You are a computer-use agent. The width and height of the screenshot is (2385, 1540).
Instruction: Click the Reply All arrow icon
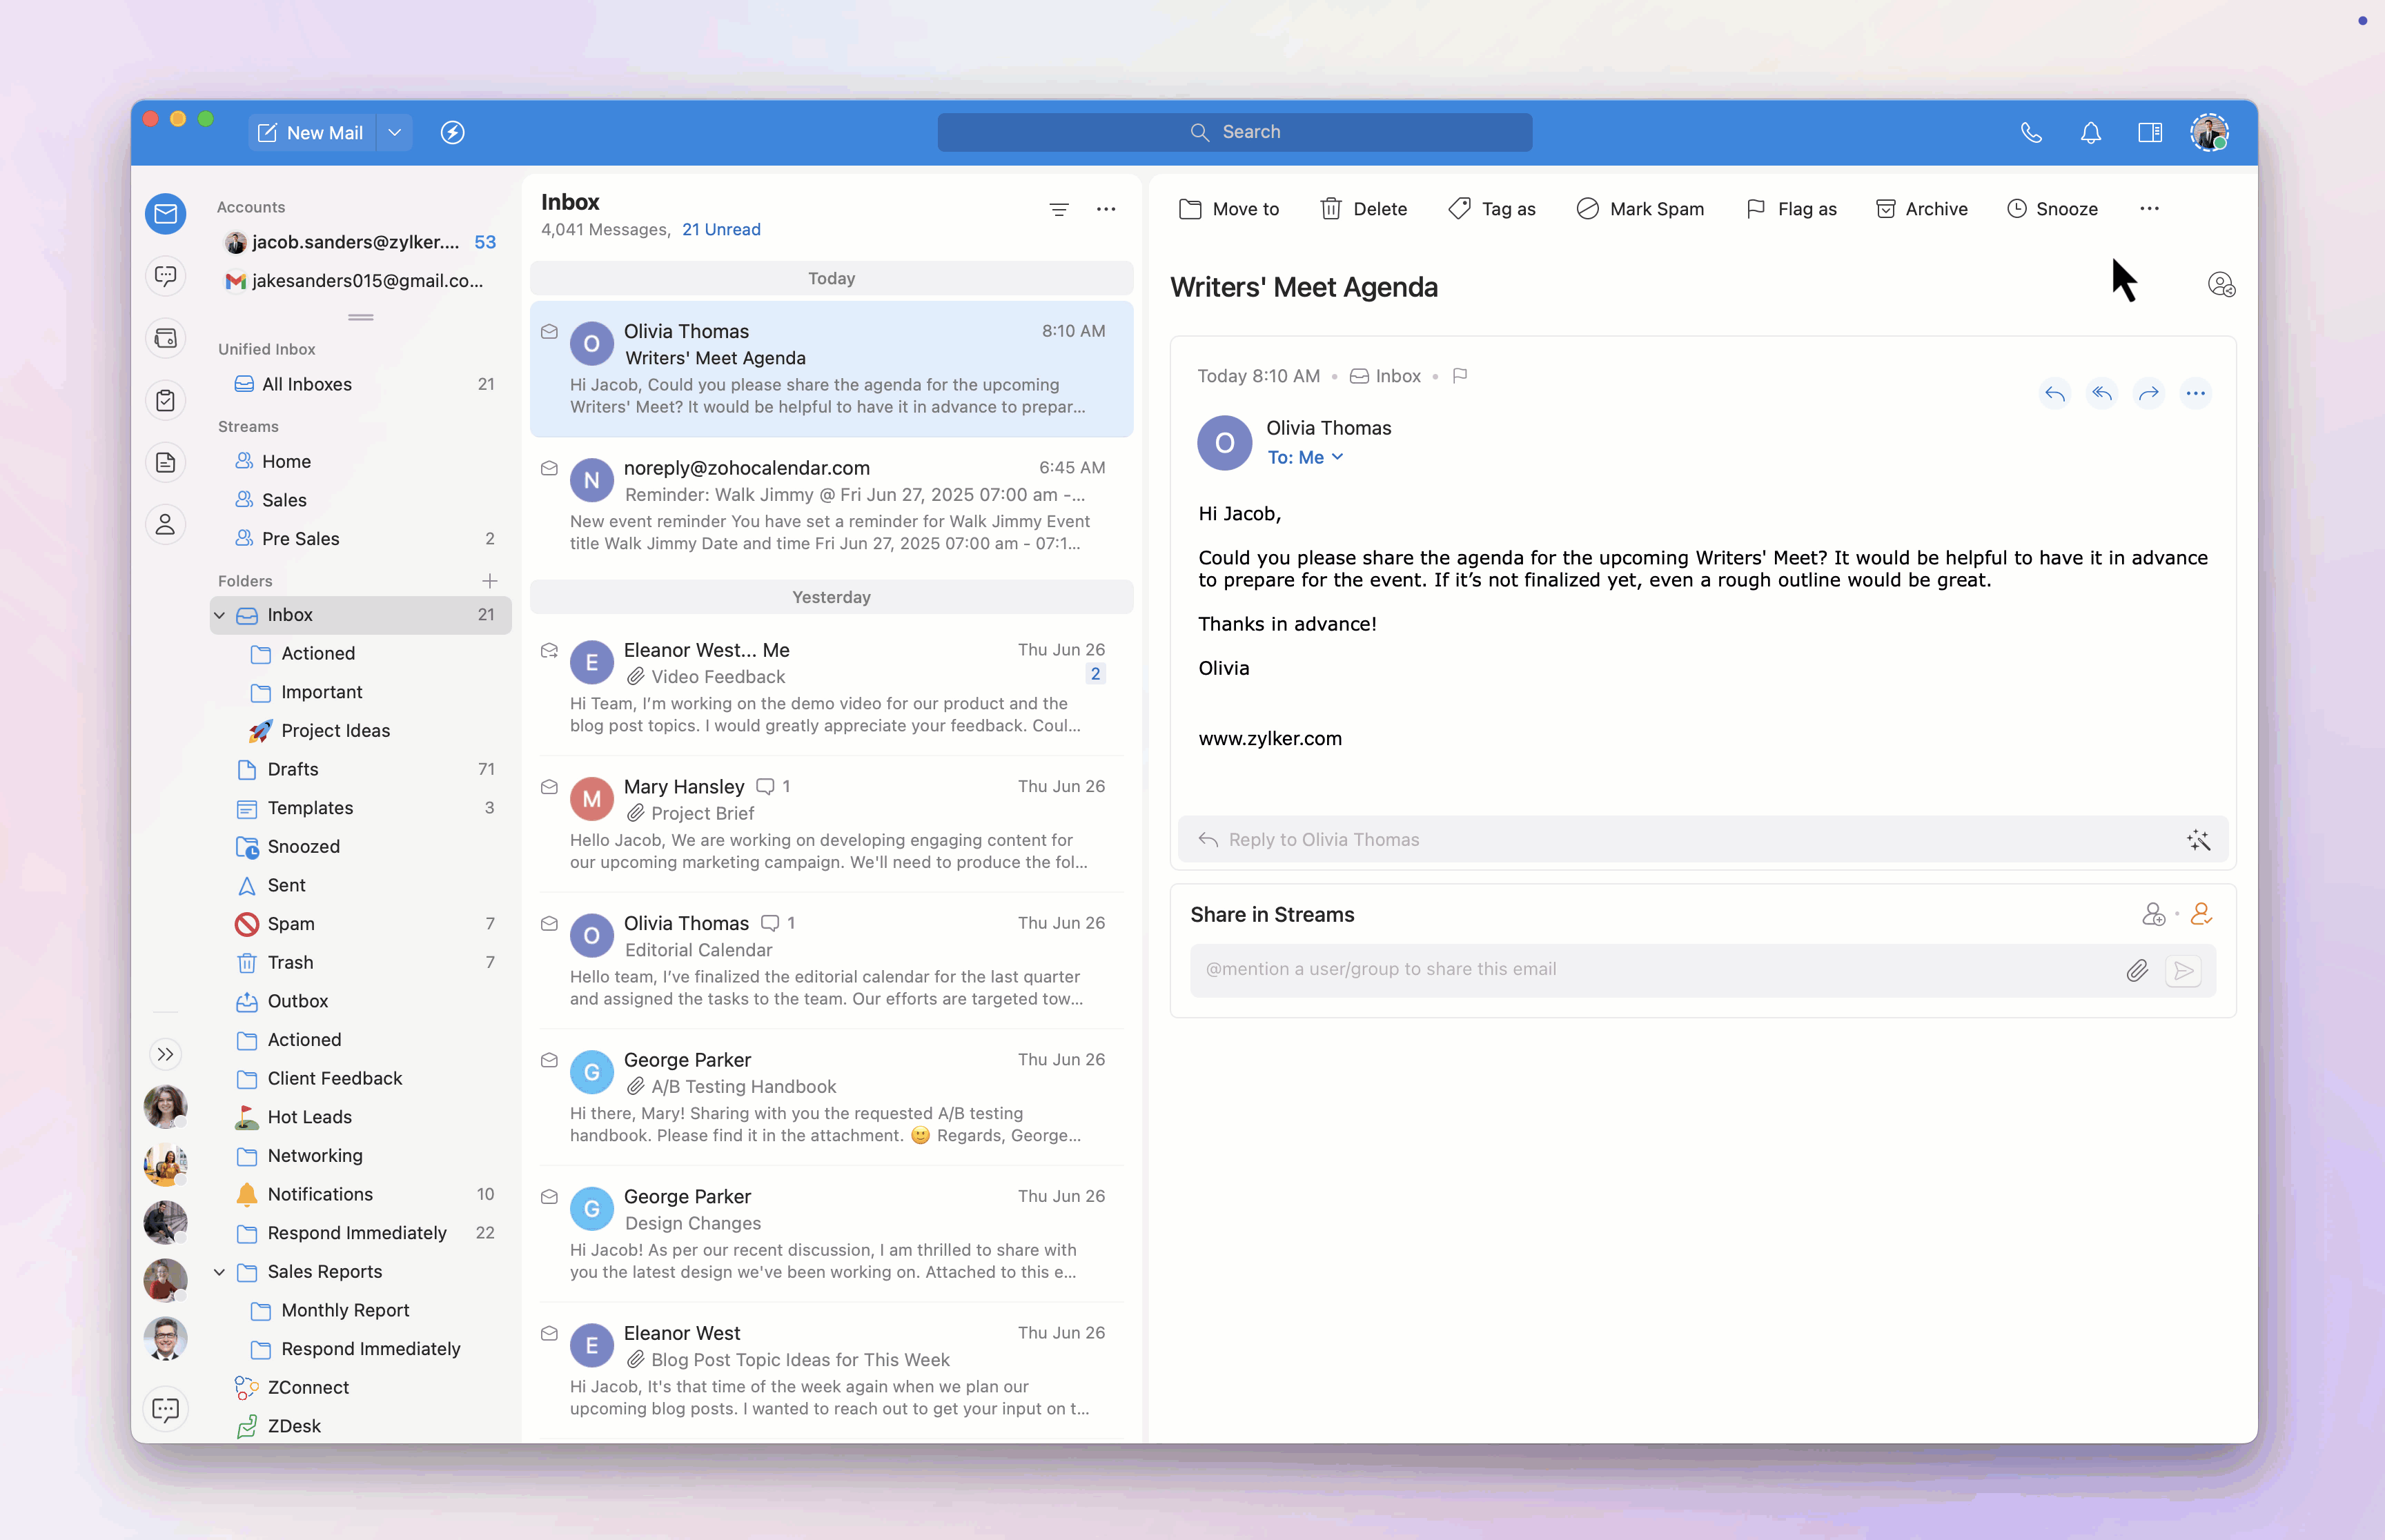2102,393
